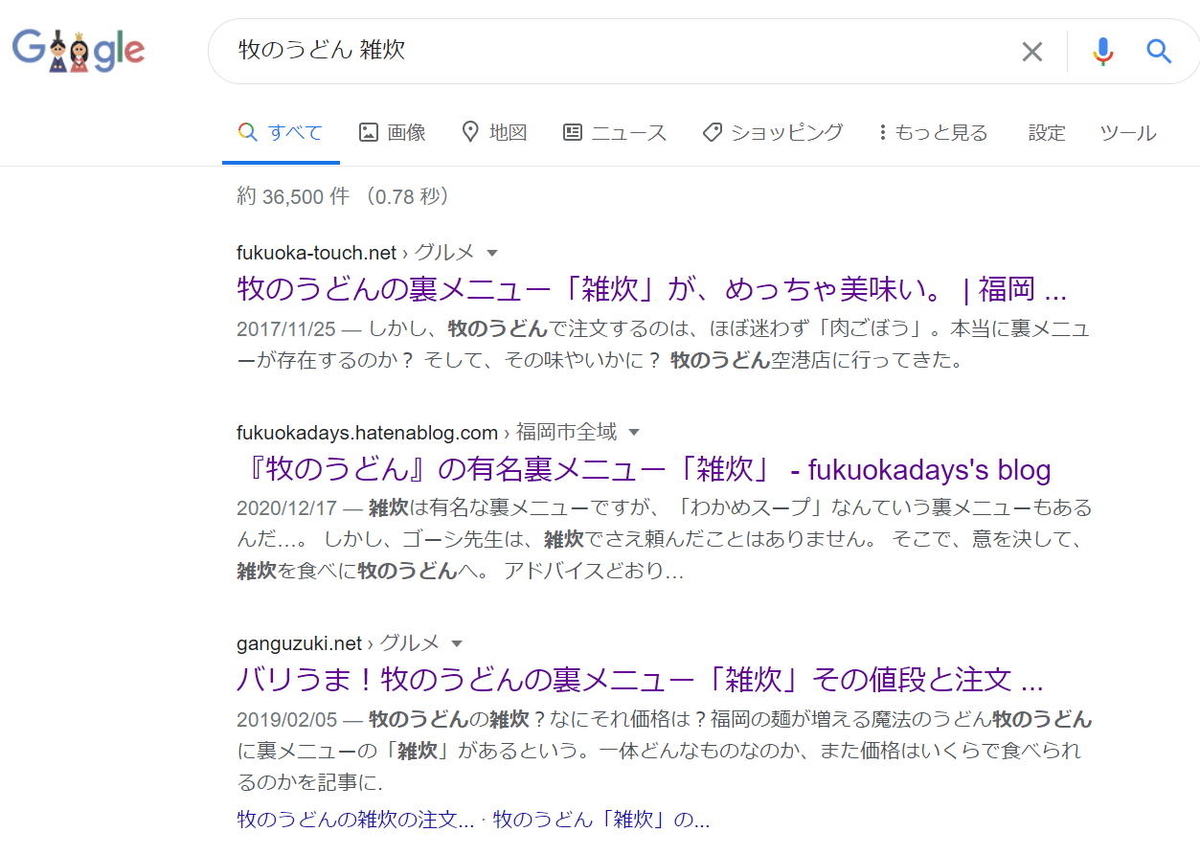The width and height of the screenshot is (1200, 855).
Task: Click the 2020/12/17 snippet date
Action: 288,508
